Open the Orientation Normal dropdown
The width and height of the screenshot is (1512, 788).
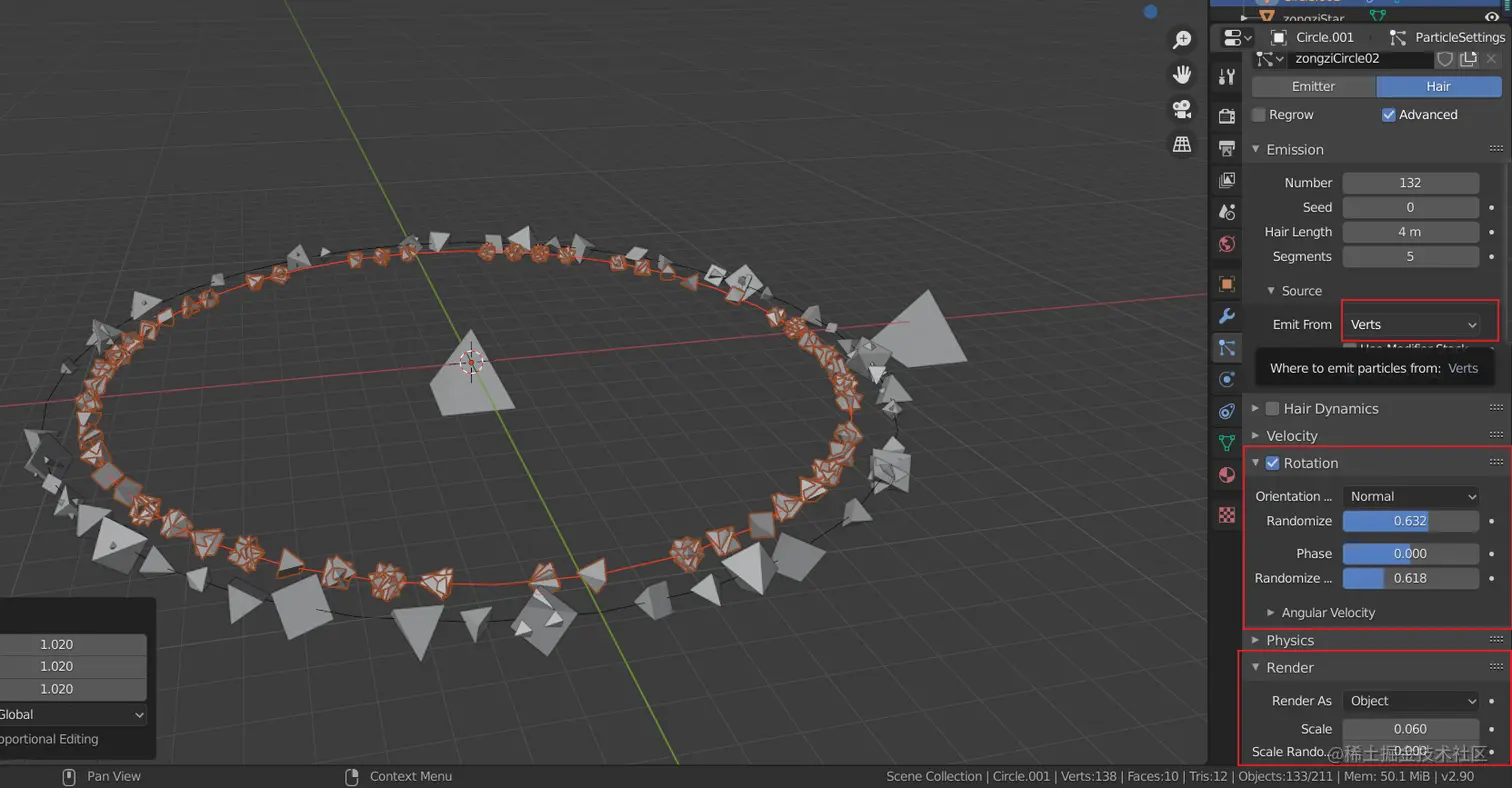click(x=1412, y=496)
